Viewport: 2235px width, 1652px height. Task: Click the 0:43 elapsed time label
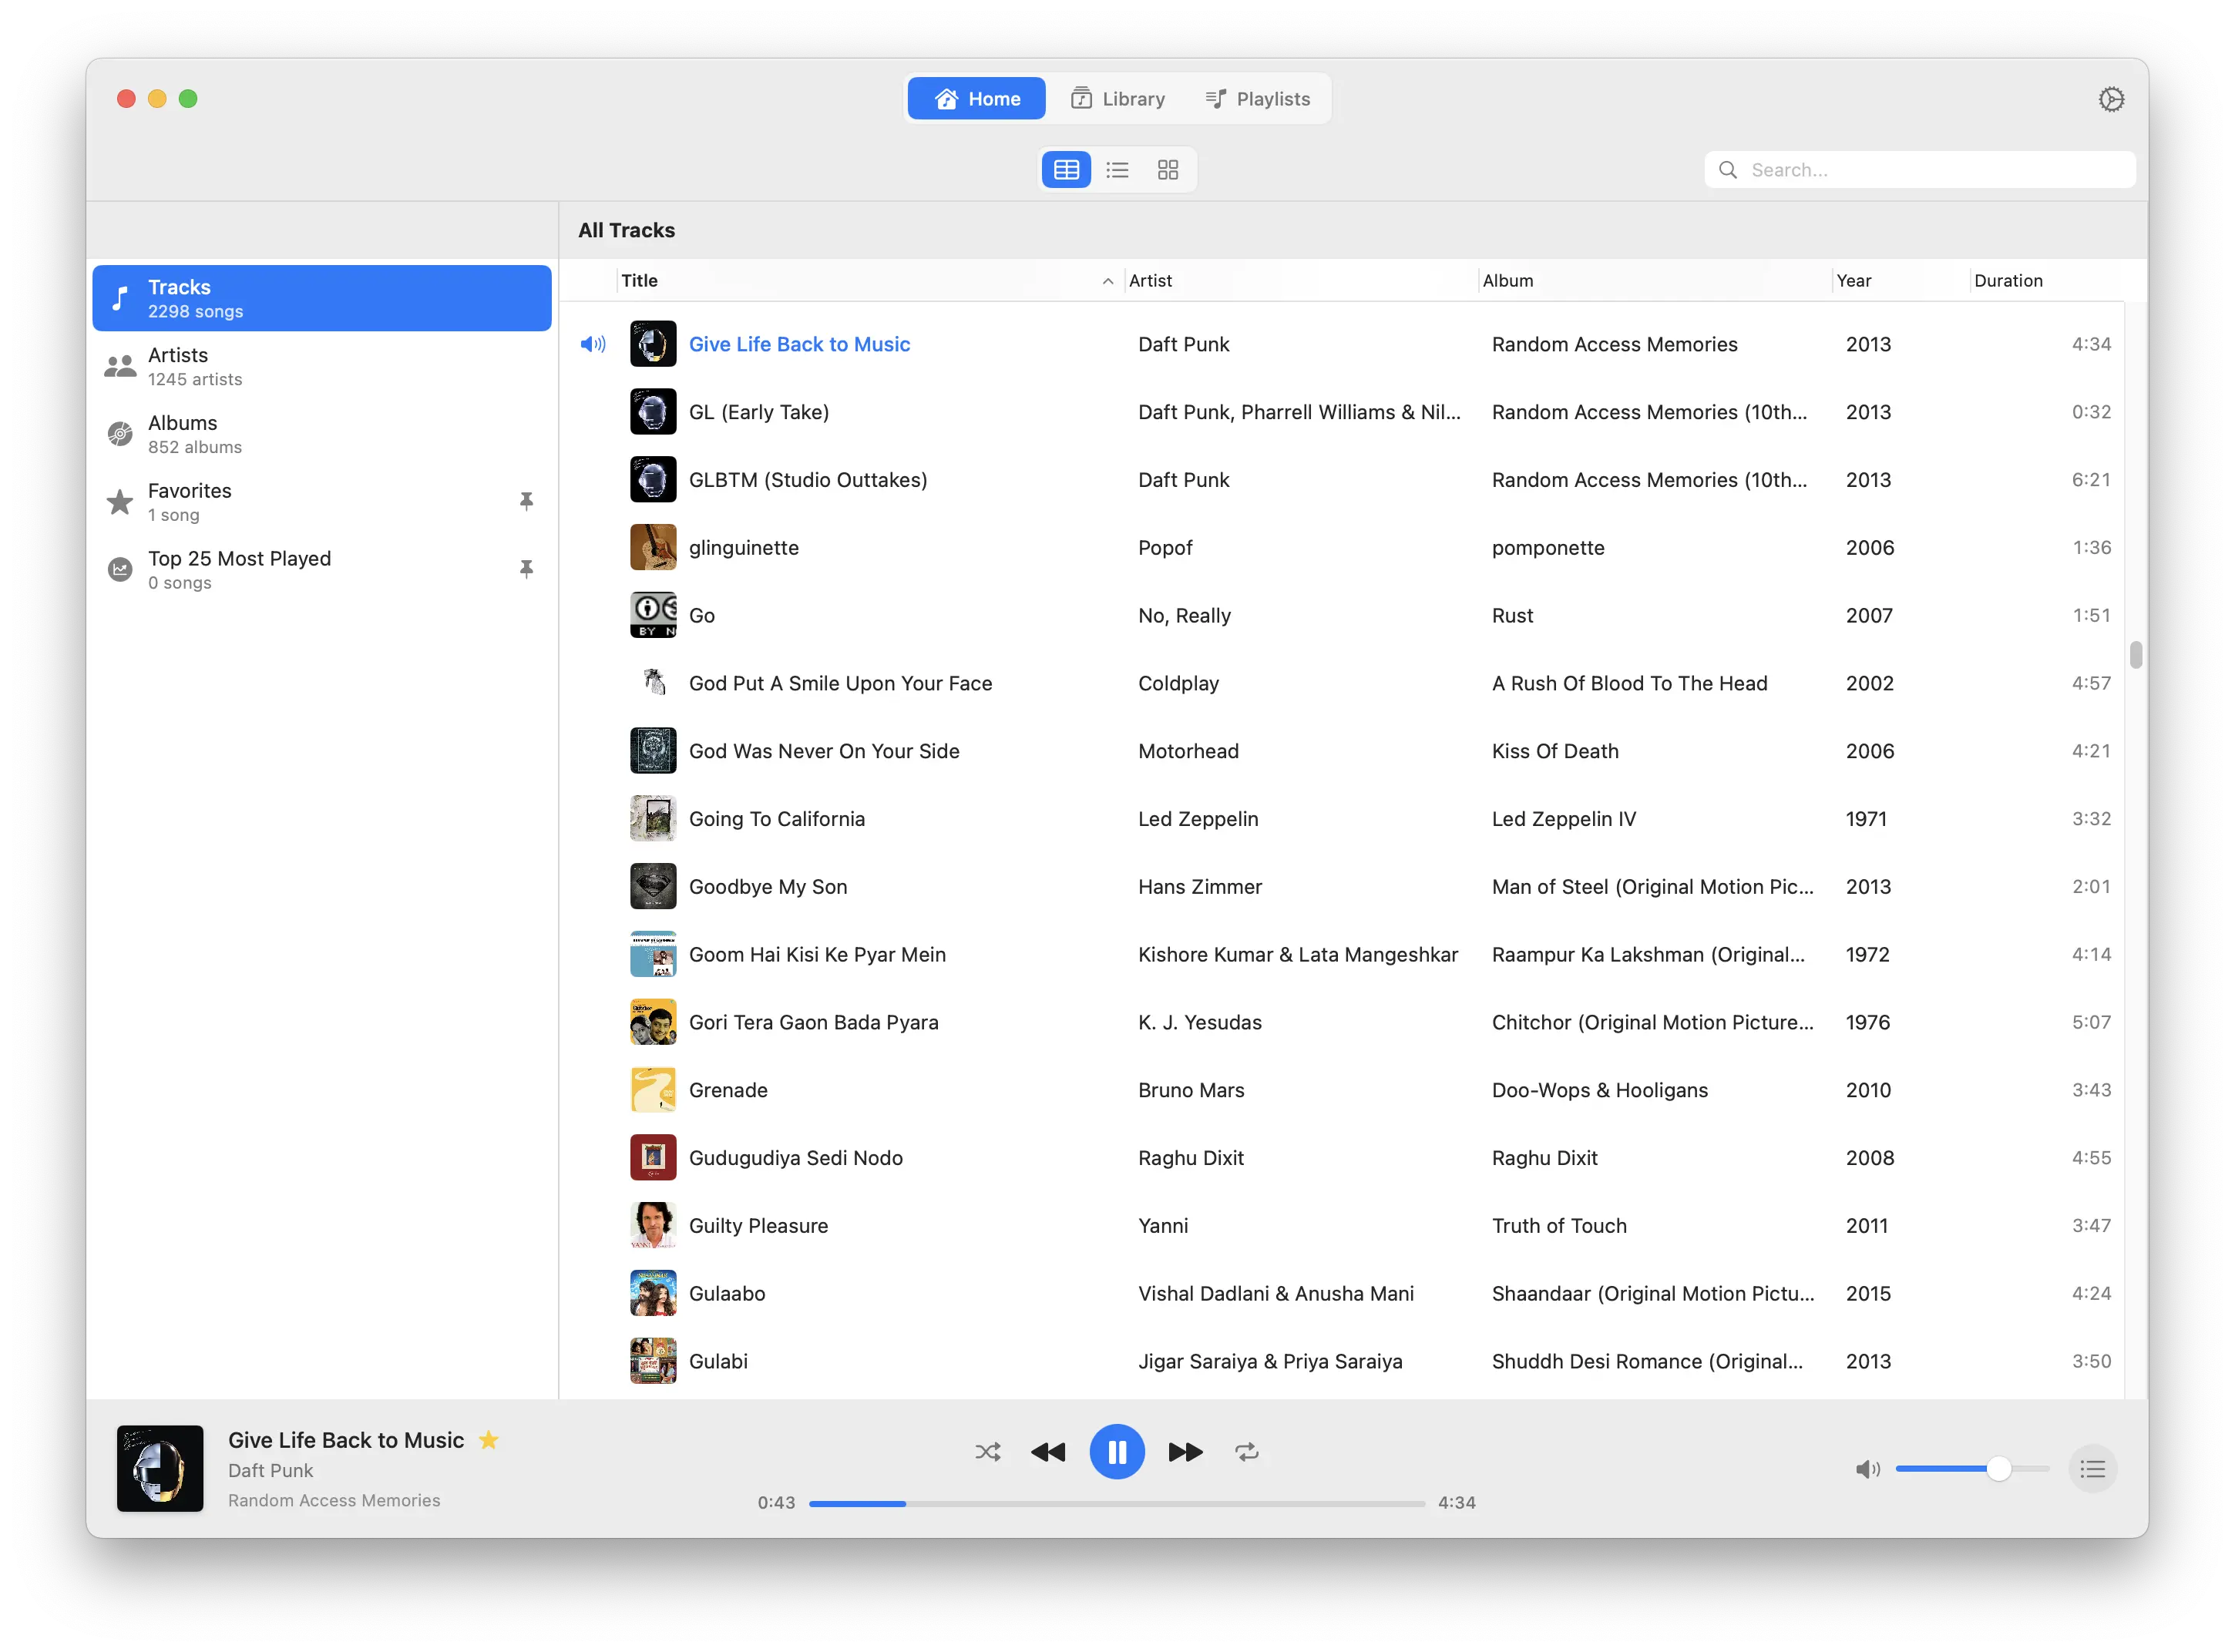click(776, 1503)
